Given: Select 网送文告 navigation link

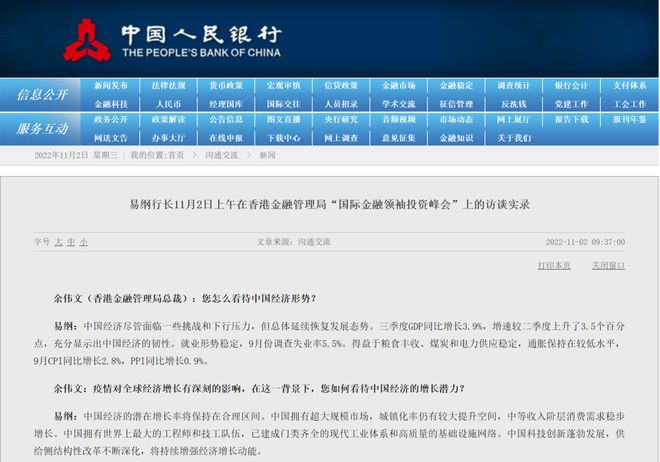Looking at the screenshot, I should (x=111, y=138).
